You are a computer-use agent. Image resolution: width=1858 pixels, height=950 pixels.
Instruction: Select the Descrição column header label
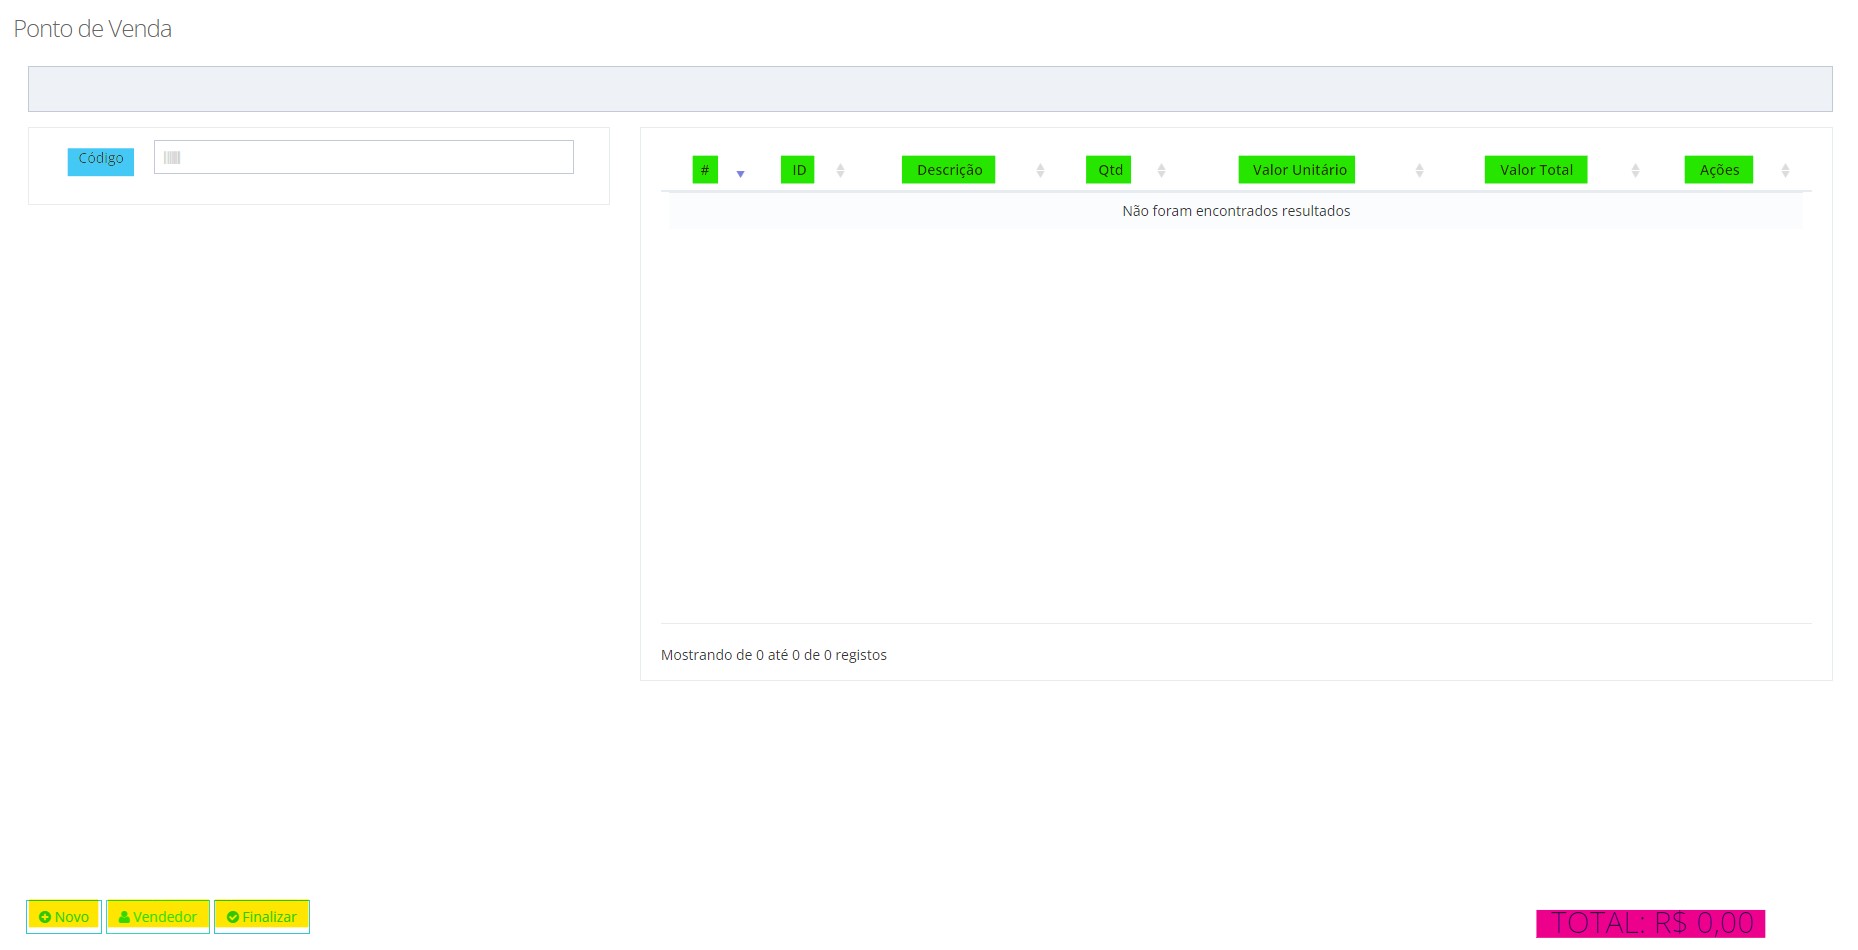tap(948, 170)
